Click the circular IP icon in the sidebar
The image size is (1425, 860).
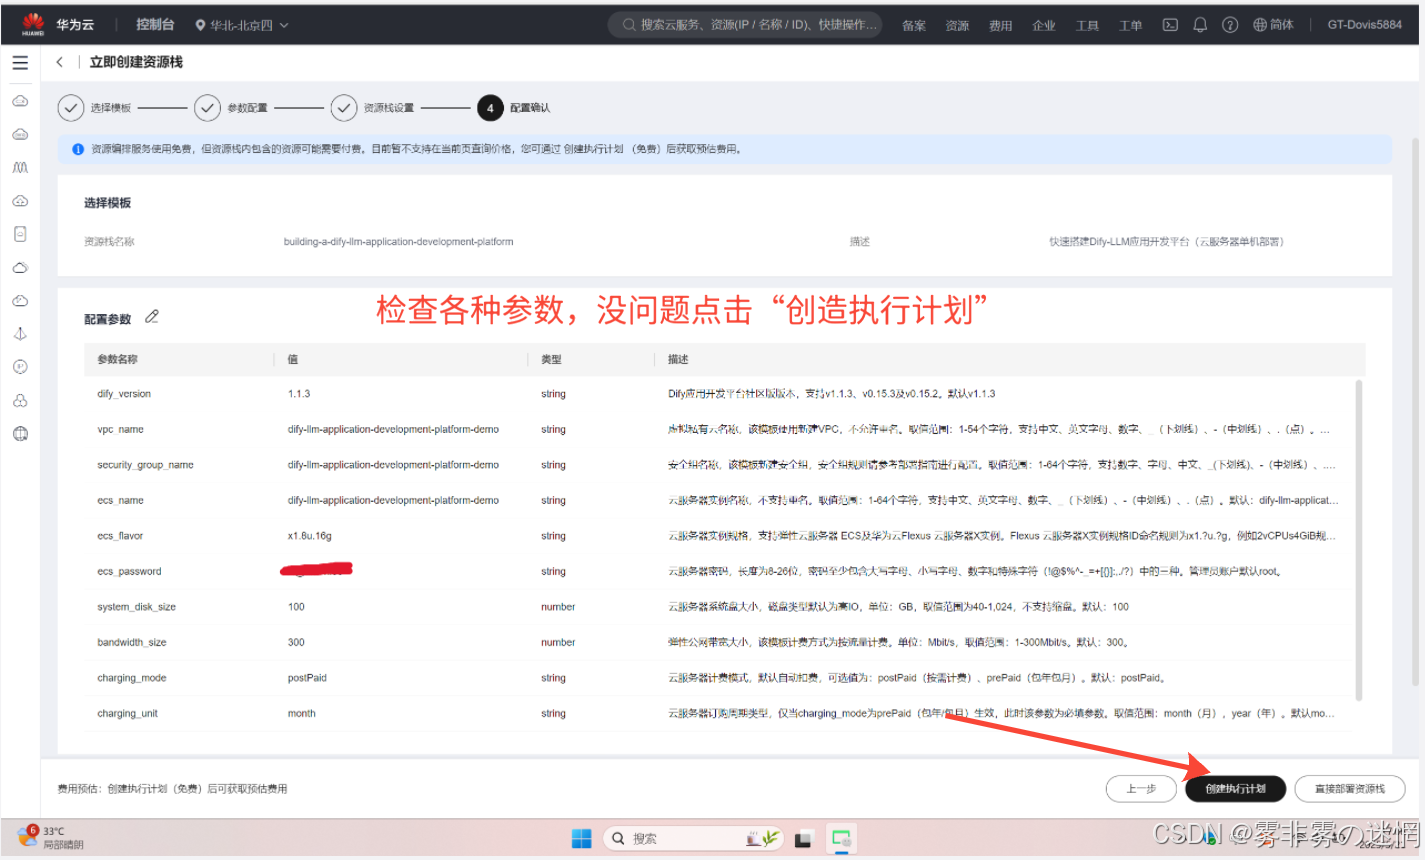click(x=20, y=367)
